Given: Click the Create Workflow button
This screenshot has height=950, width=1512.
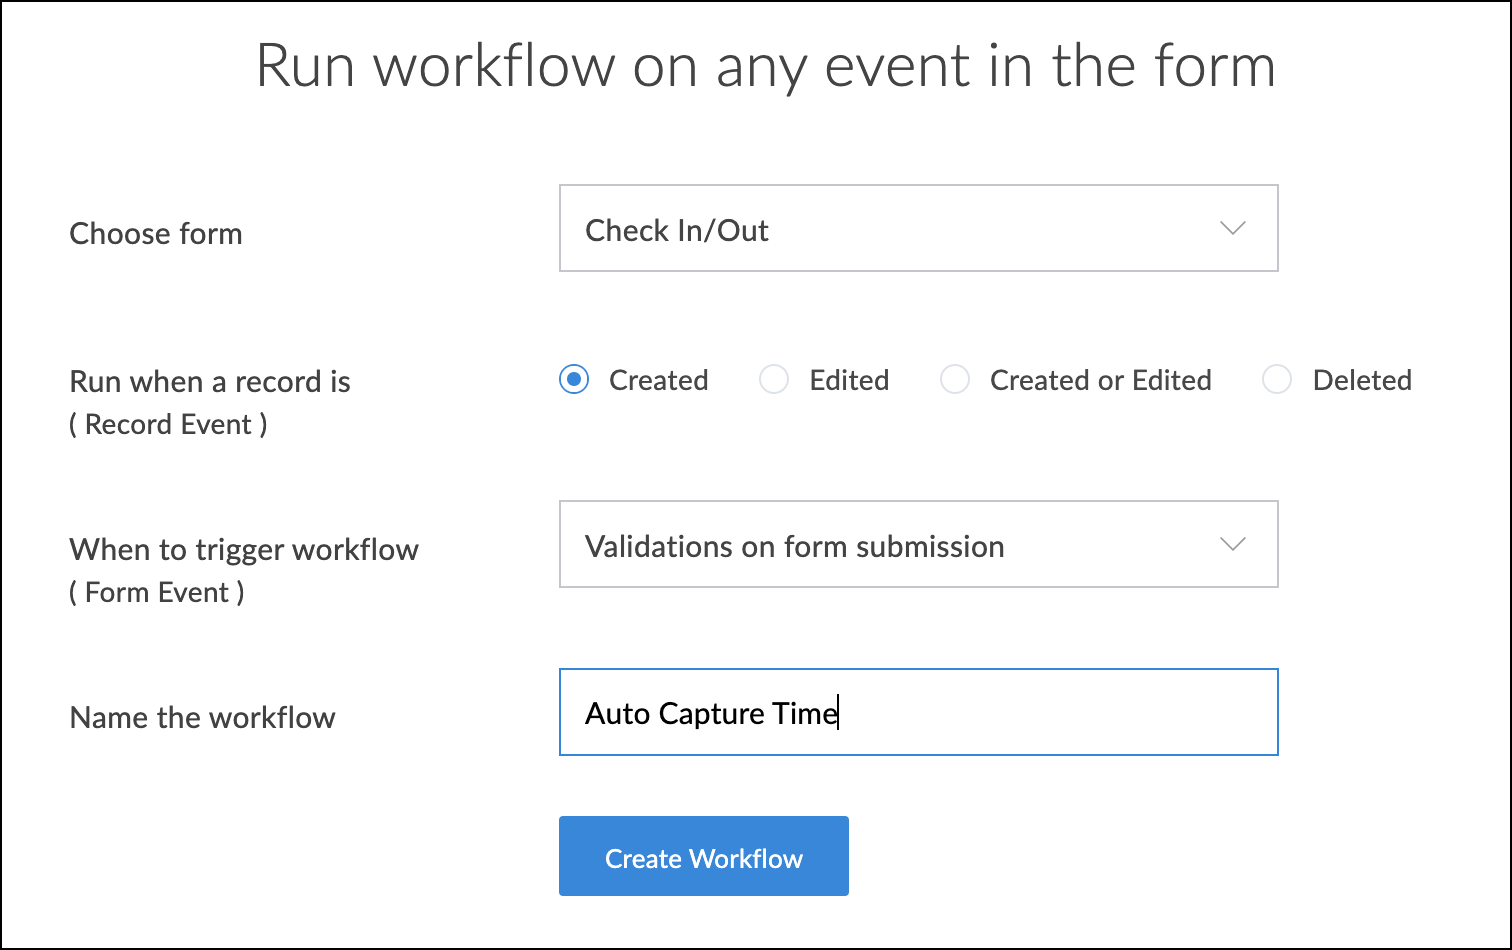Looking at the screenshot, I should 703,856.
